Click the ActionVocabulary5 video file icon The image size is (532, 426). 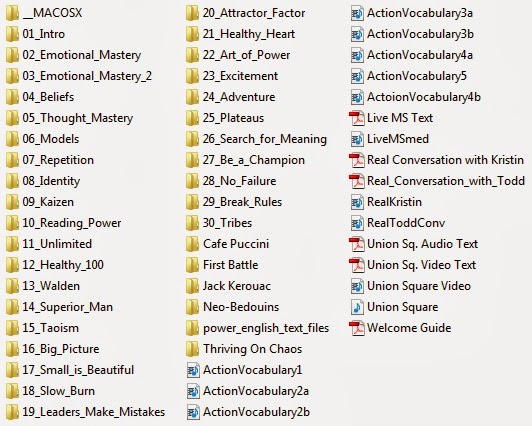357,76
